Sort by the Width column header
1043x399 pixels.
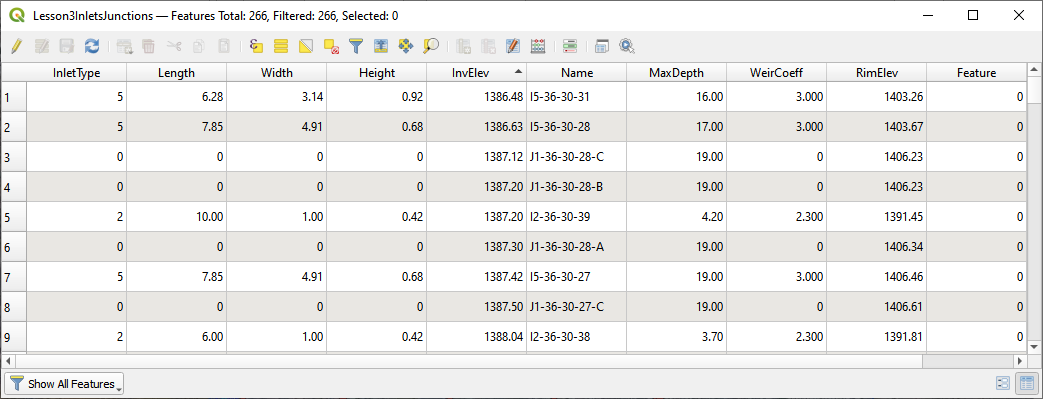(277, 72)
